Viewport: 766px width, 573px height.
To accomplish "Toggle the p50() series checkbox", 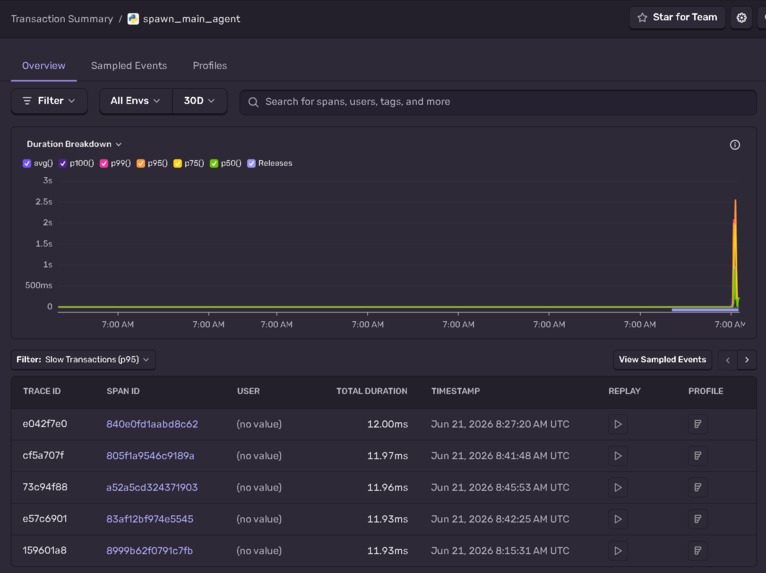I will point(214,163).
